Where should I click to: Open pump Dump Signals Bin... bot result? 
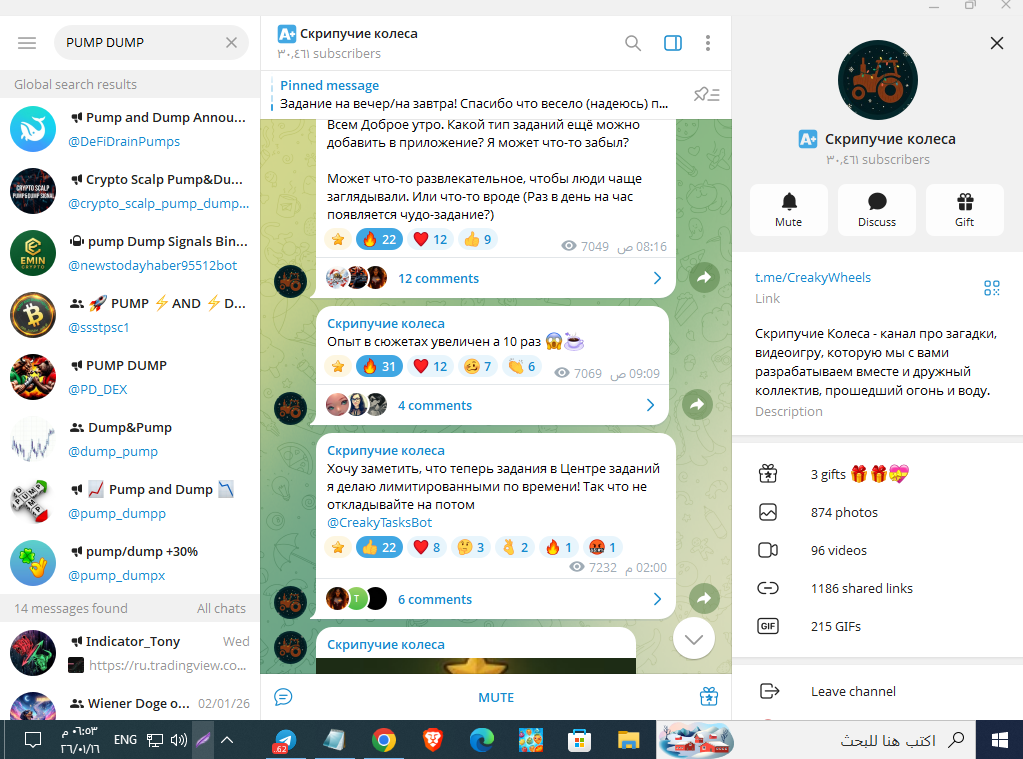coord(130,253)
